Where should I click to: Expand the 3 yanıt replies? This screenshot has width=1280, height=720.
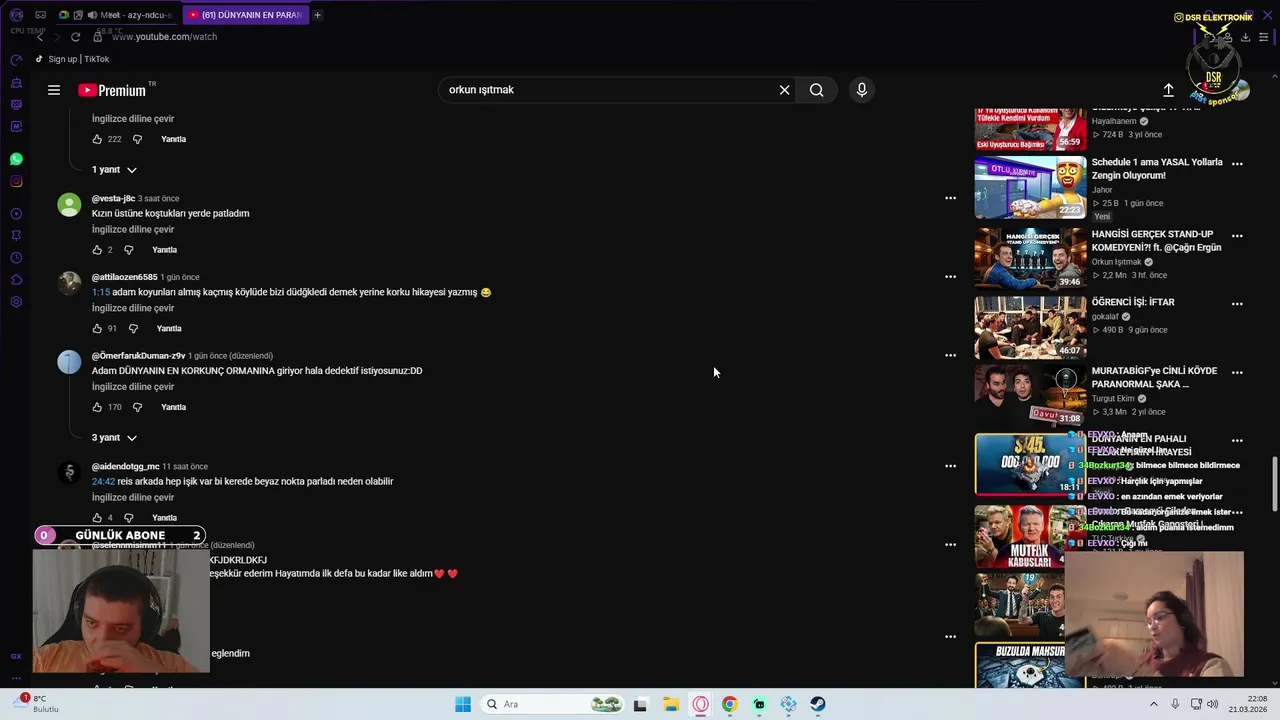[114, 438]
